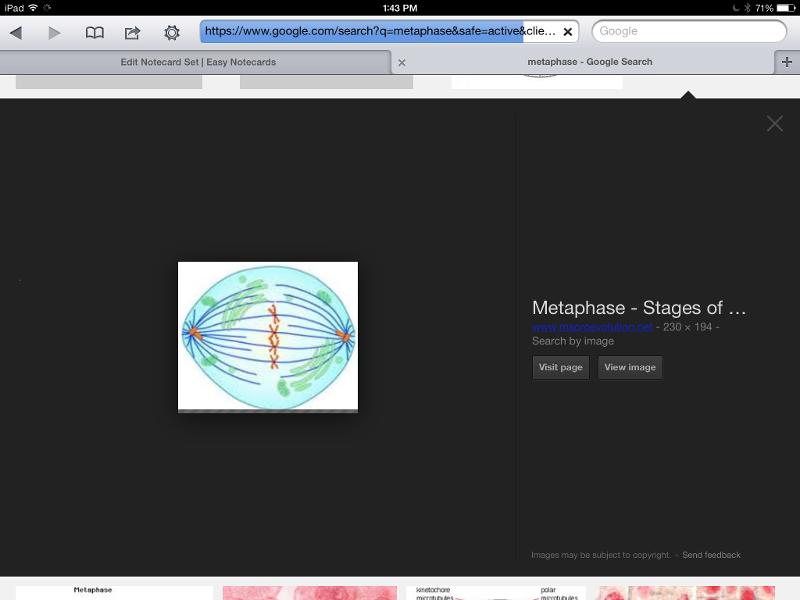Clear the URL with the x icon
Image resolution: width=800 pixels, height=600 pixels.
coord(568,32)
